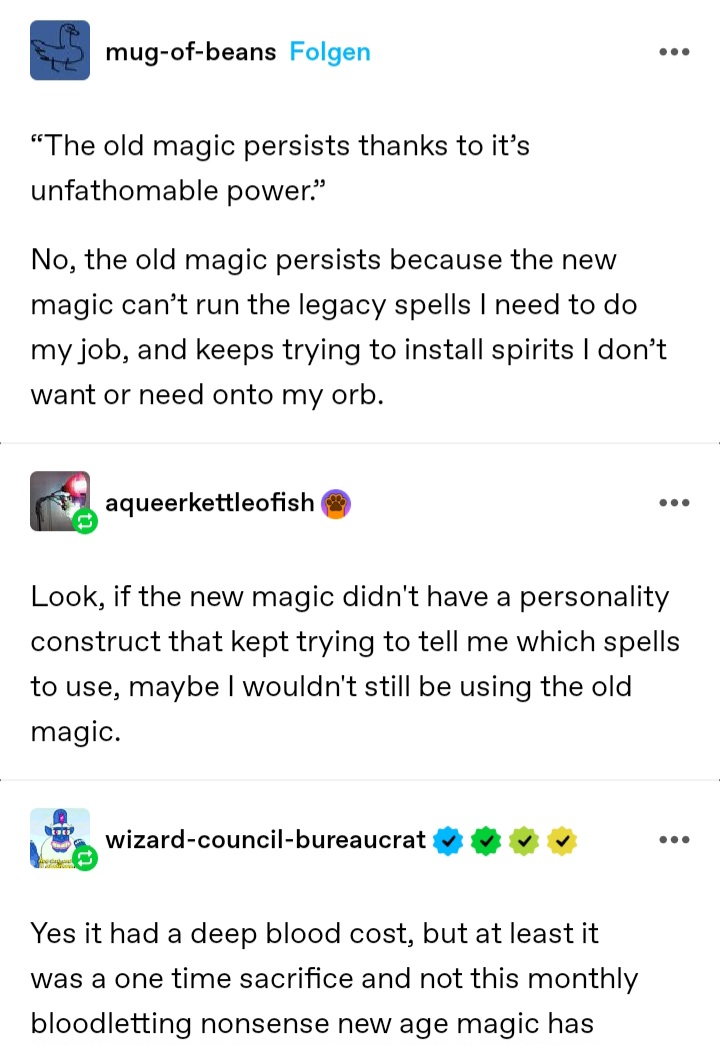
Task: Open options menu for aqueerkettleofish reblog
Action: [x=674, y=503]
